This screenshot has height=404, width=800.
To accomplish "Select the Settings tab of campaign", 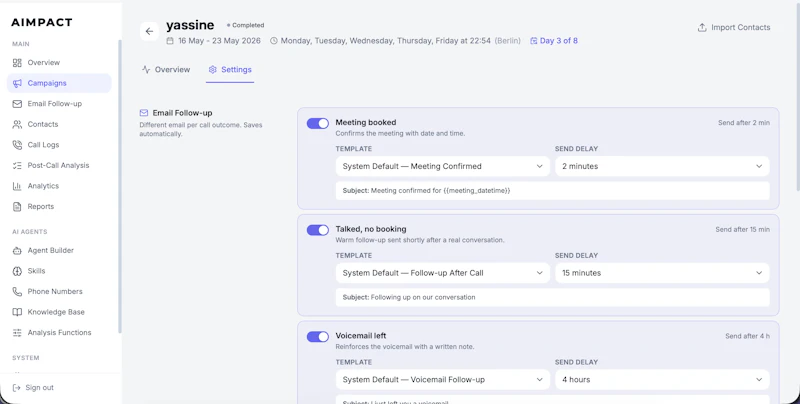I will tap(230, 69).
